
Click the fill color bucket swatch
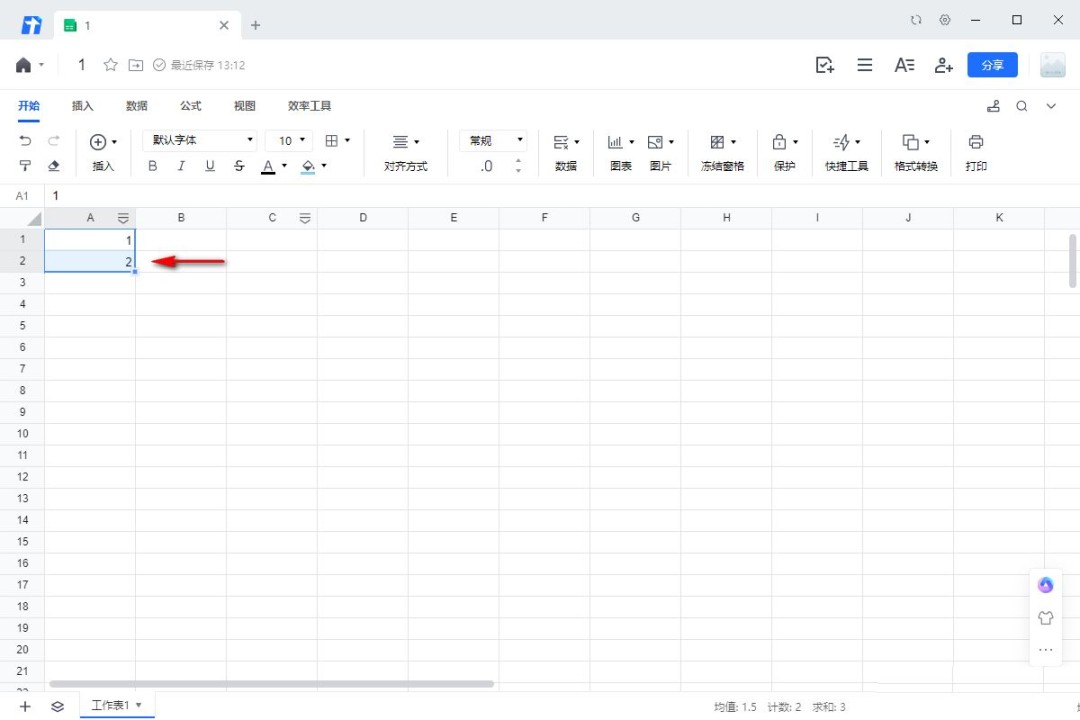[x=308, y=166]
